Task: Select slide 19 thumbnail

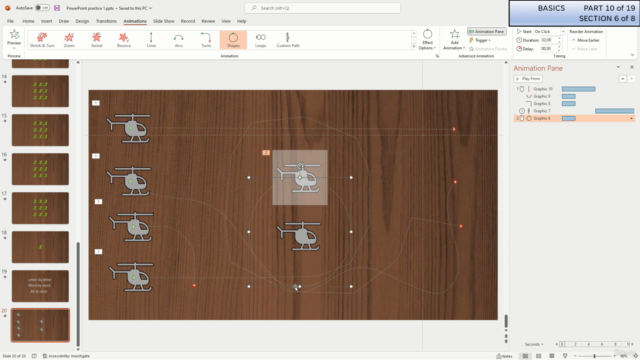Action: (40, 286)
